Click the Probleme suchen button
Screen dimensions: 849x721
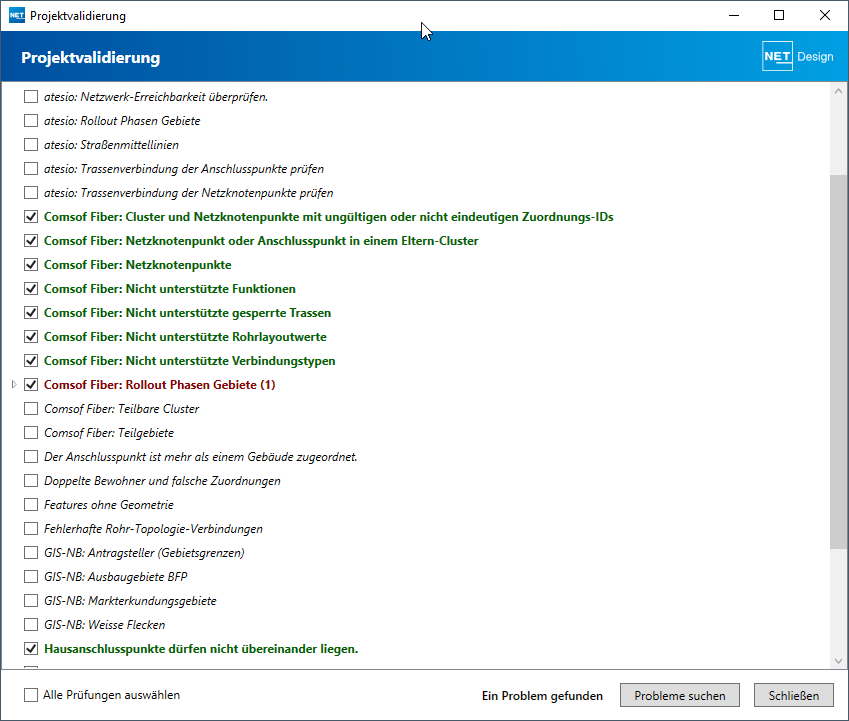680,696
